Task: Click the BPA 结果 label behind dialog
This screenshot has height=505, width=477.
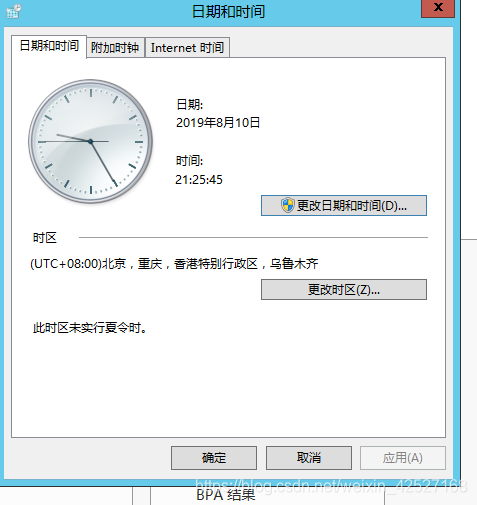Action: 226,495
